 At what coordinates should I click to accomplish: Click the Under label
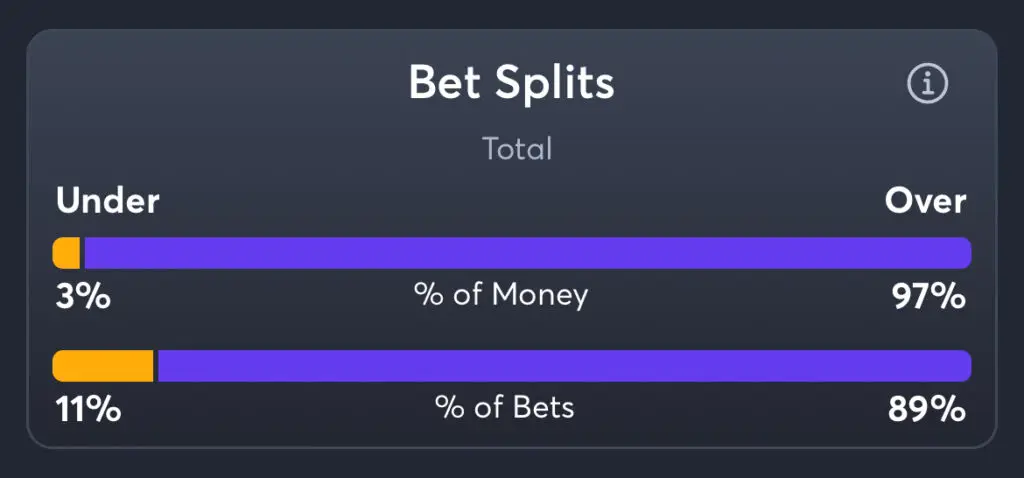108,201
